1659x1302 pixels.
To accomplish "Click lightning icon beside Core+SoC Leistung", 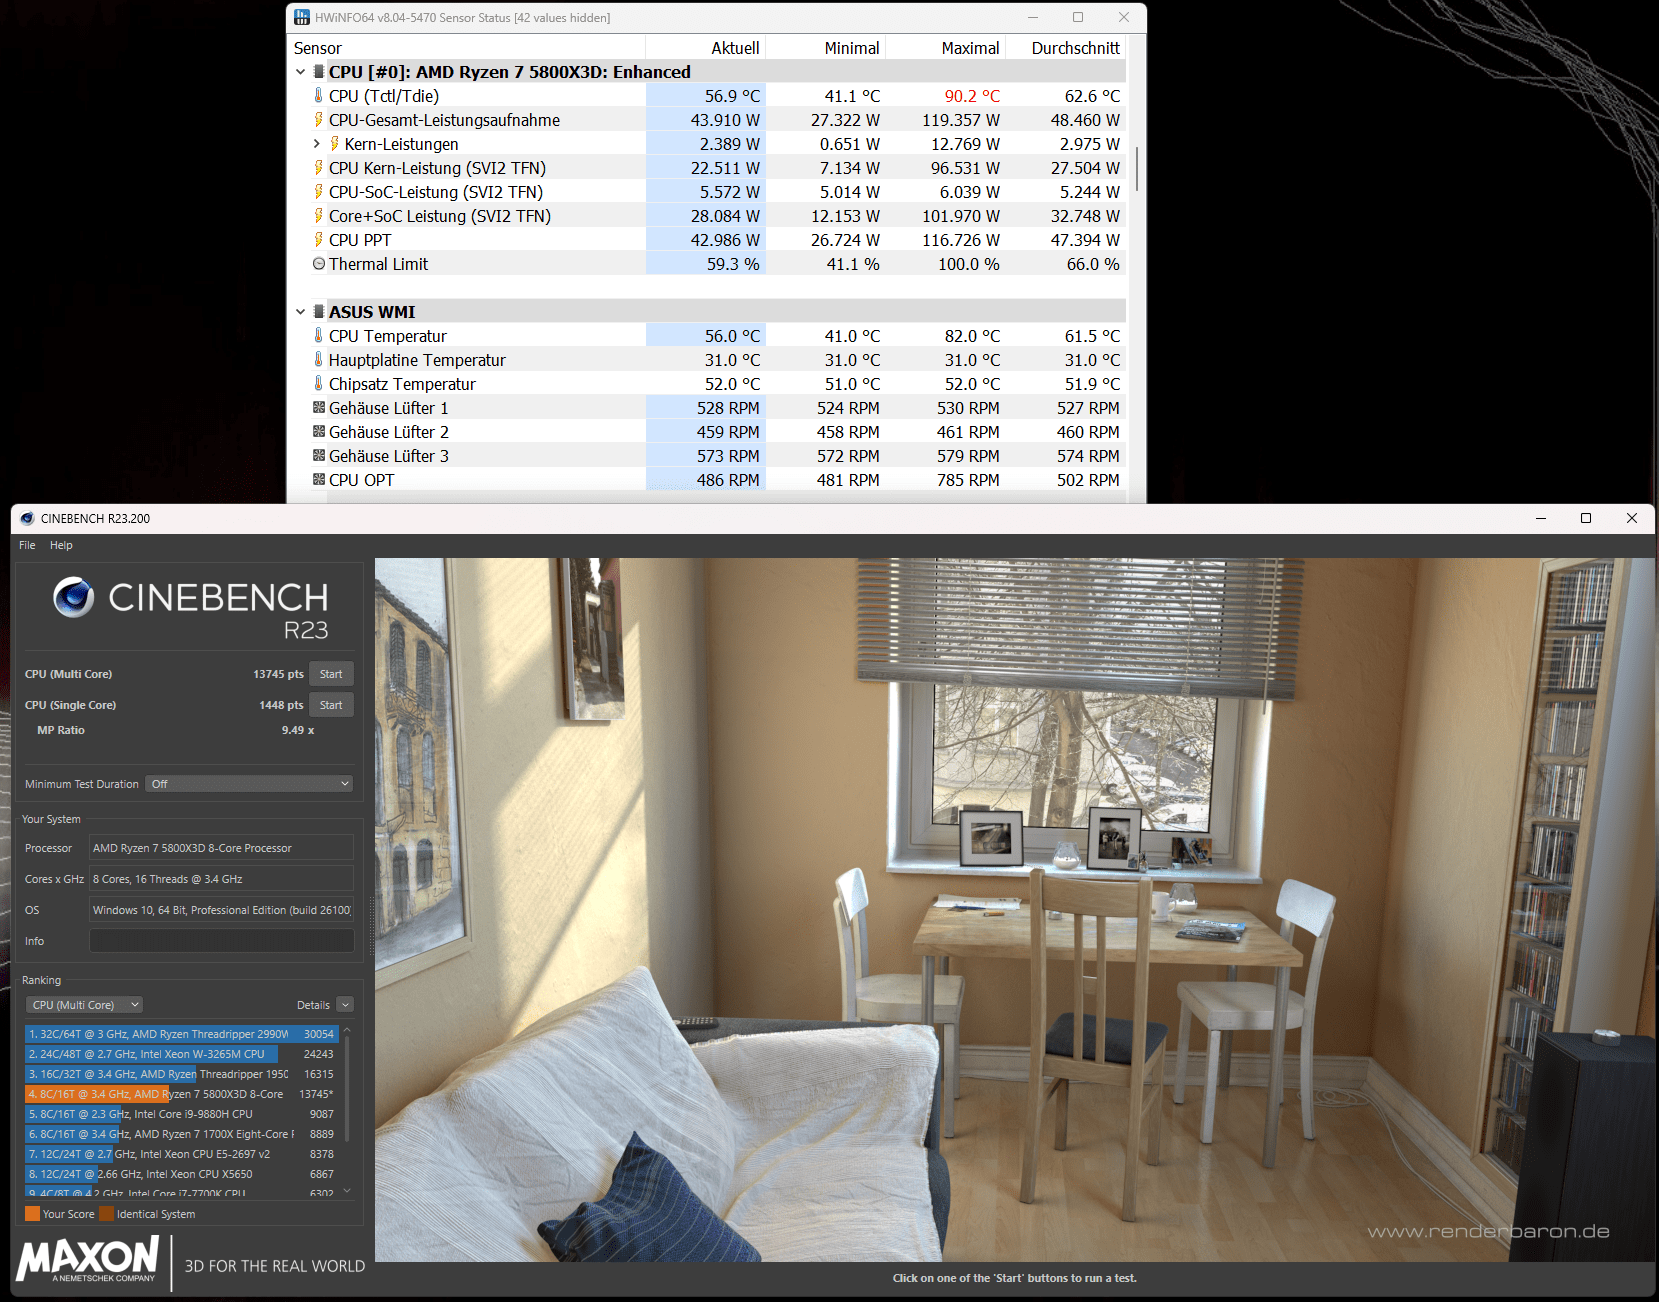I will (x=318, y=216).
